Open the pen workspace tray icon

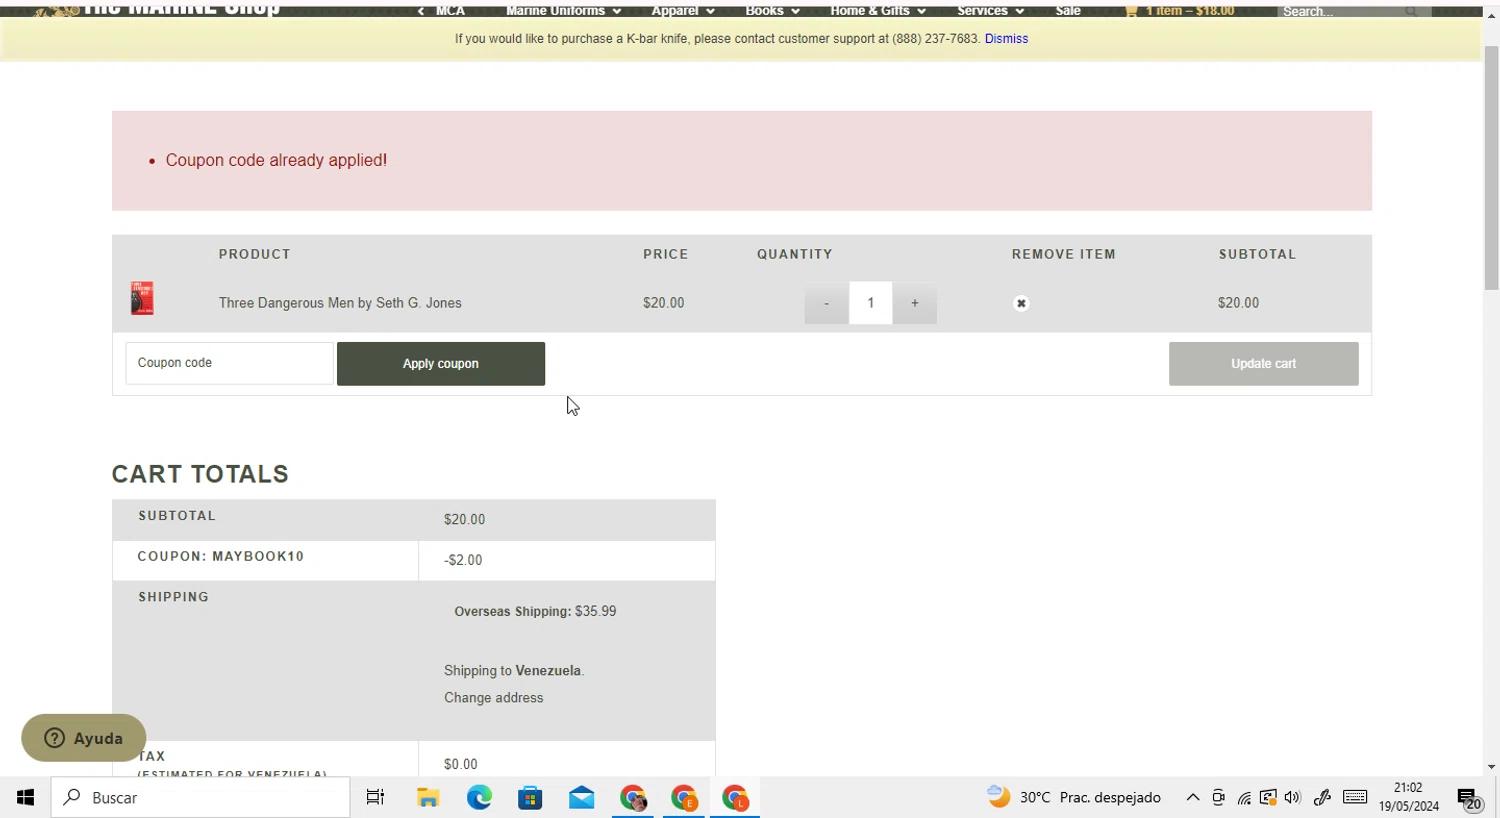pyautogui.click(x=1322, y=797)
